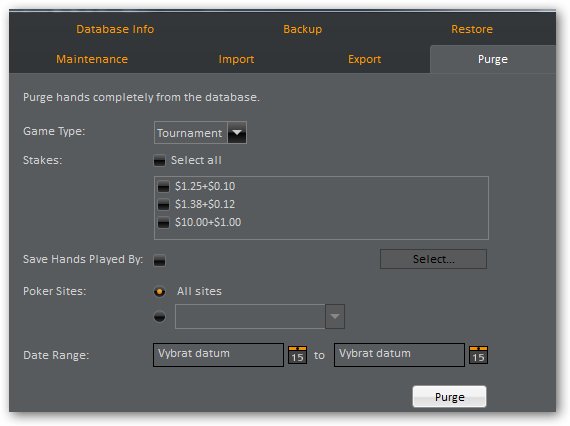
Task: Expand the Game Type Tournament dropdown
Action: tap(237, 133)
